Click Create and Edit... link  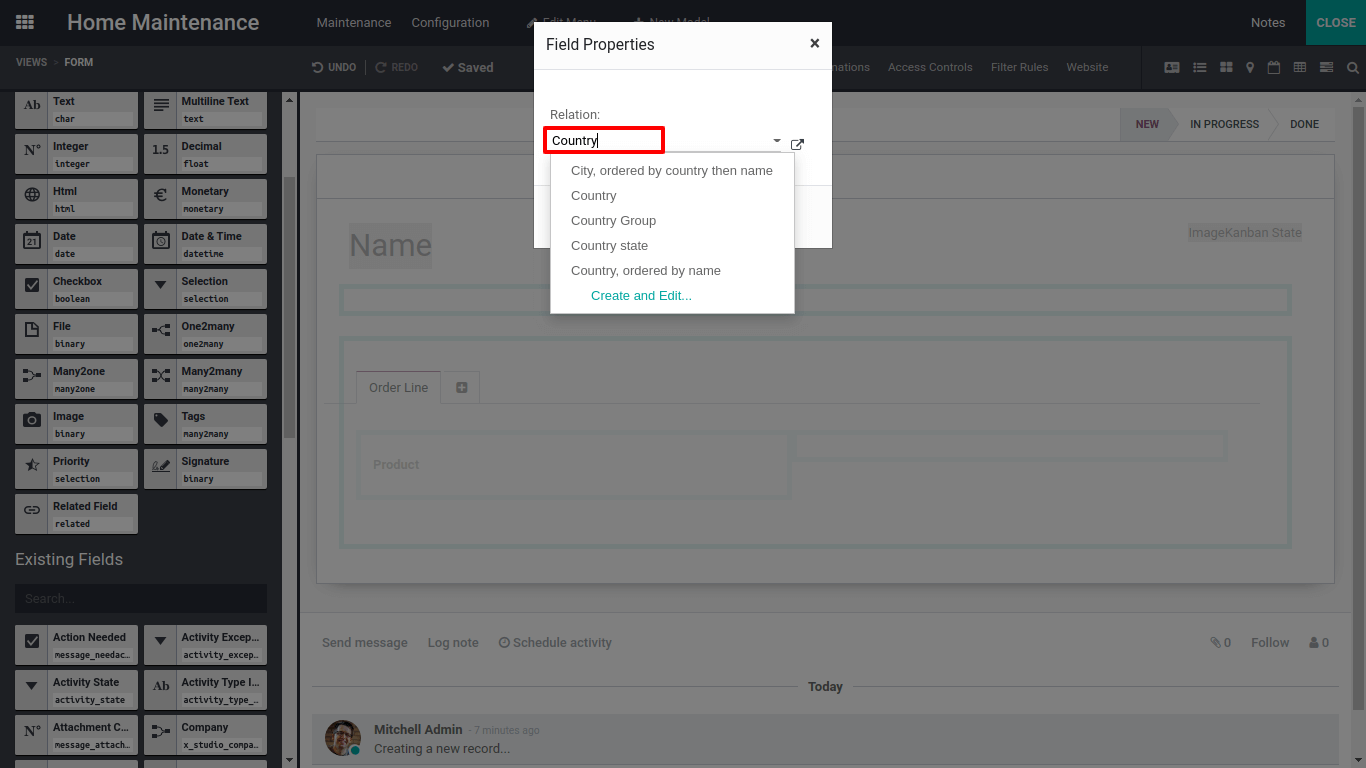pyautogui.click(x=641, y=296)
